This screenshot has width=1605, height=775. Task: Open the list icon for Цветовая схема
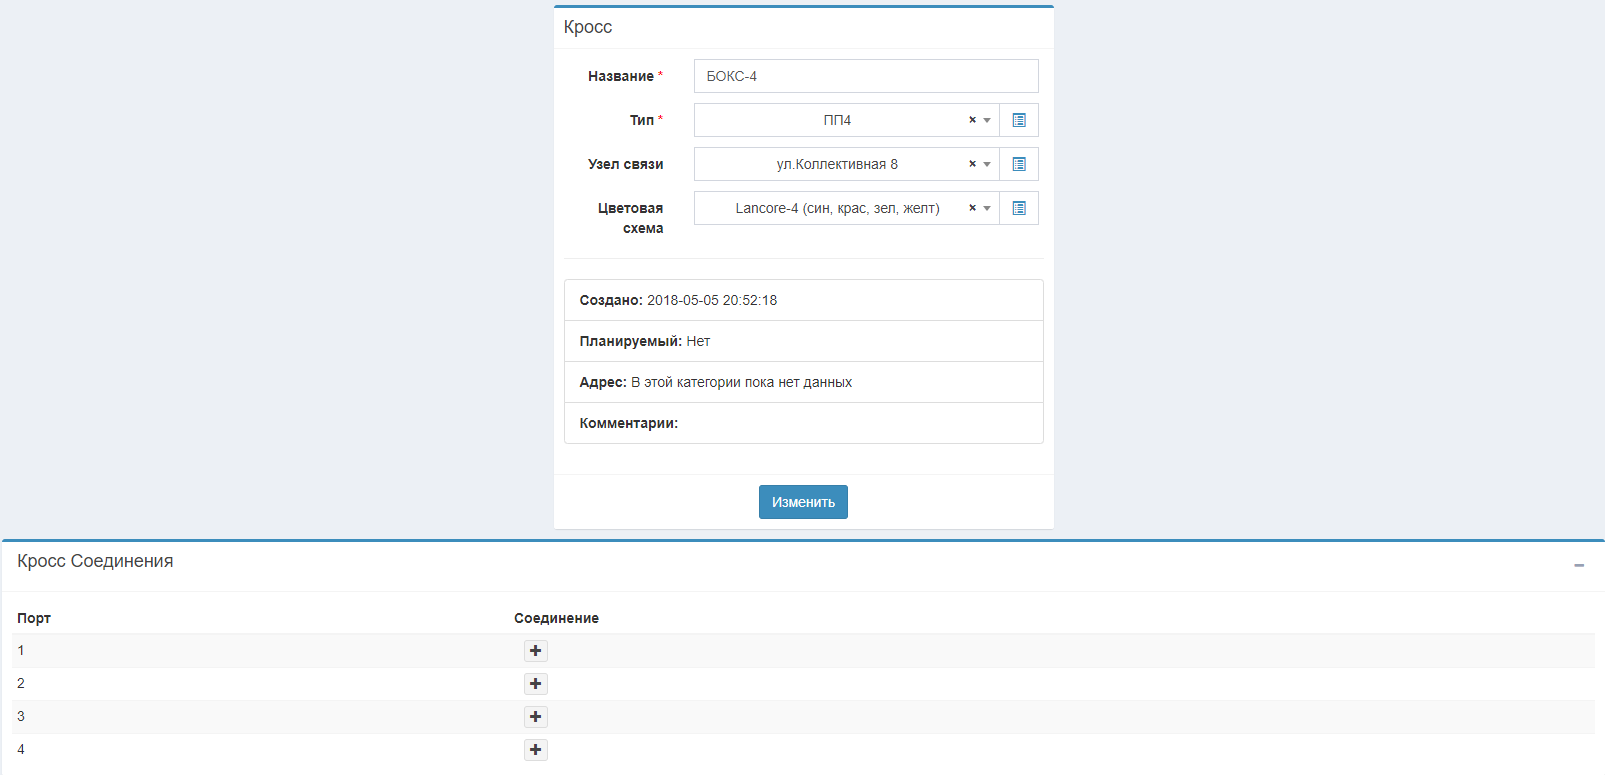[1019, 208]
